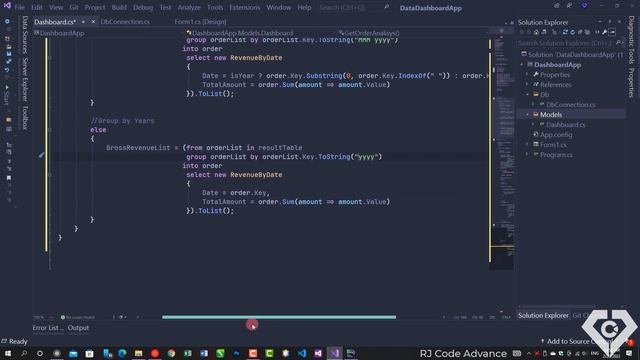This screenshot has height=360, width=640.
Task: Open the Error List panel
Action: [x=48, y=328]
